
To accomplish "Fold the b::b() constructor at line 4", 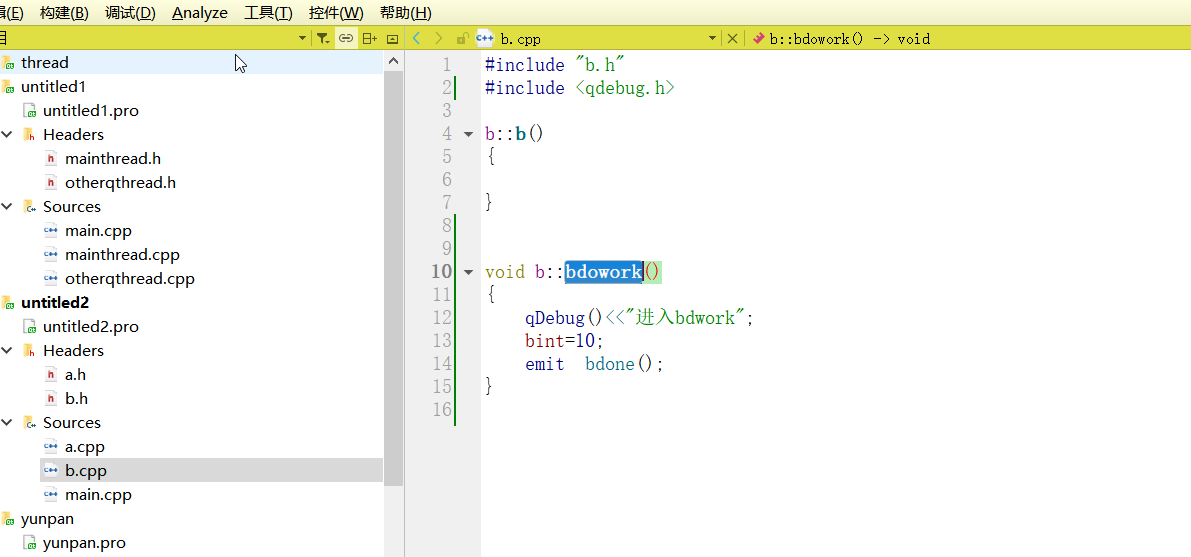I will 468,135.
